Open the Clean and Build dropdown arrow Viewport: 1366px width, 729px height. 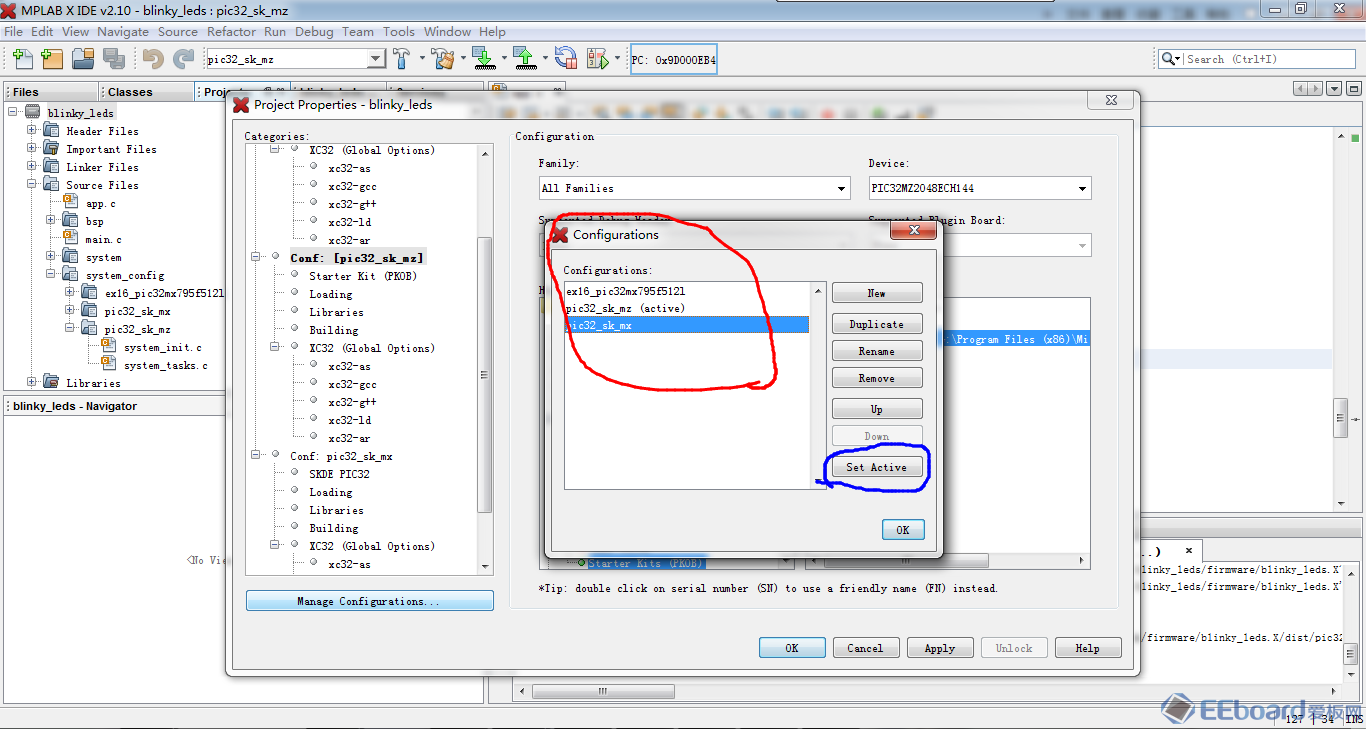462,59
